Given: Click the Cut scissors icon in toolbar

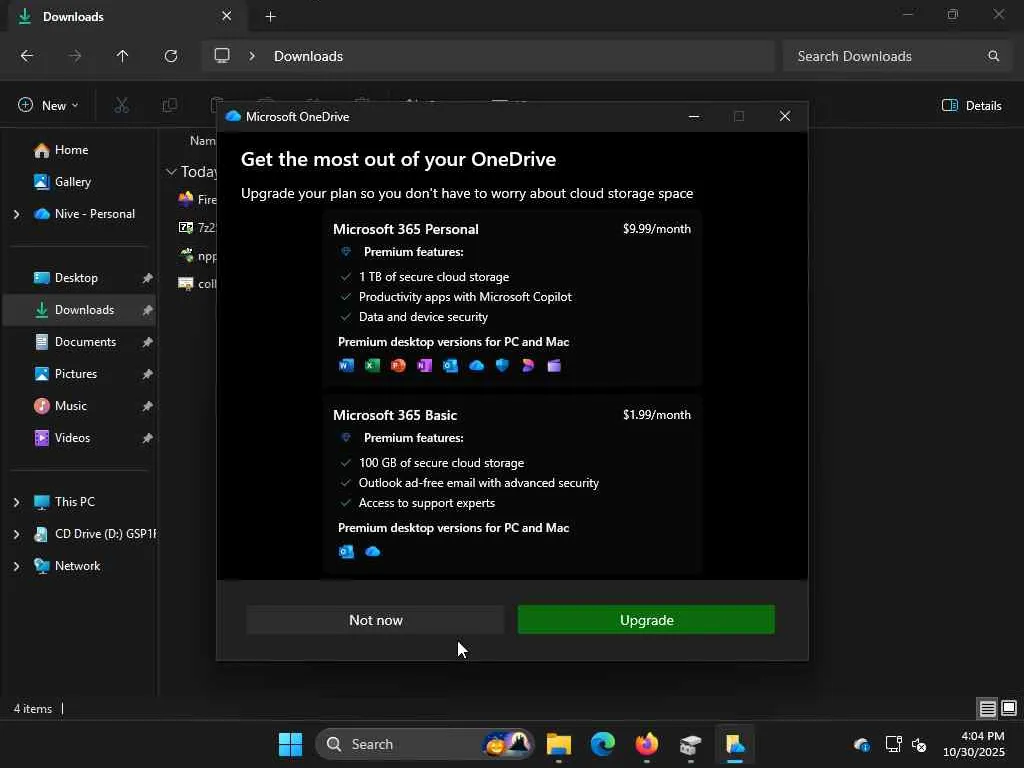Looking at the screenshot, I should tap(121, 105).
